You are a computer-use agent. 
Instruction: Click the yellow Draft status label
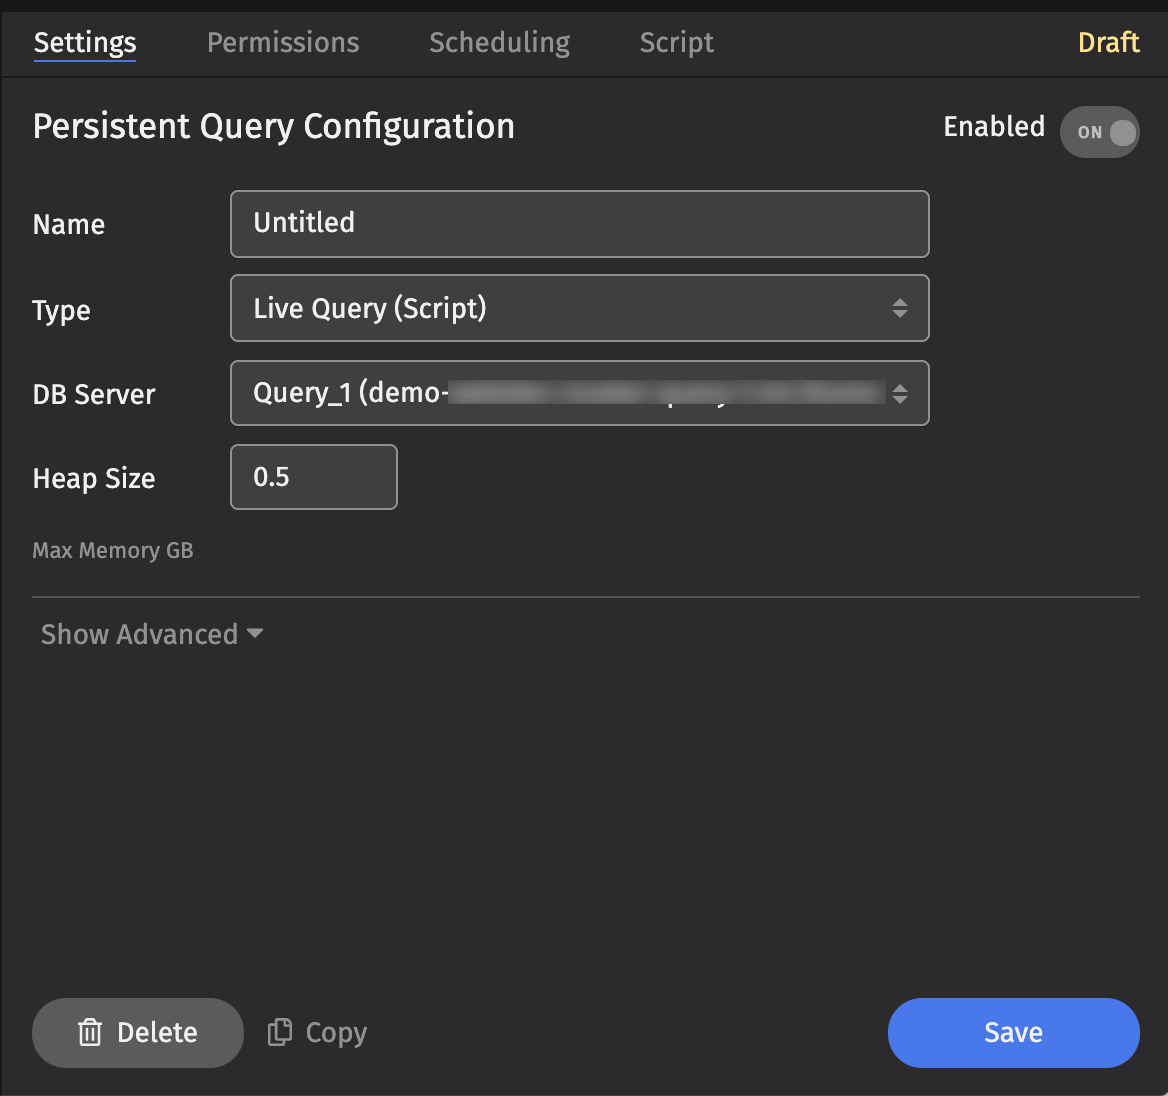tap(1108, 42)
